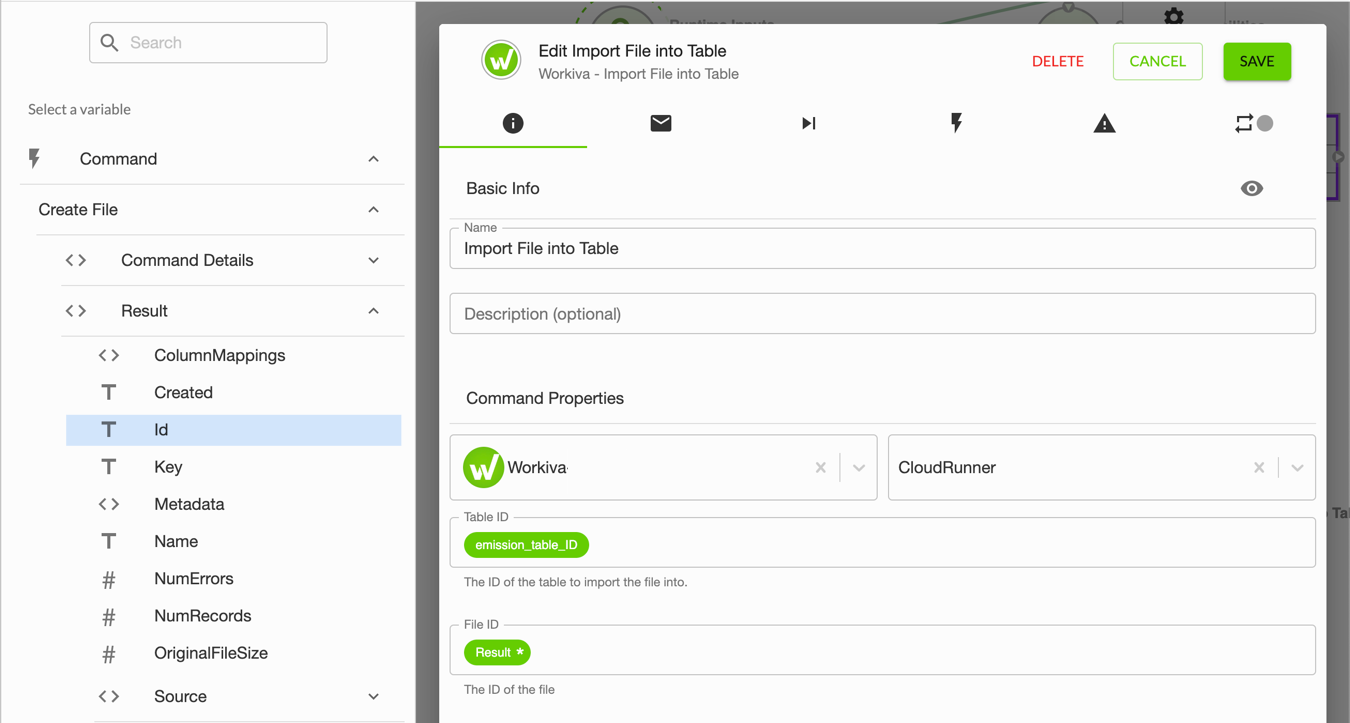Collapse the Command section
This screenshot has height=723, width=1350.
pyautogui.click(x=373, y=159)
